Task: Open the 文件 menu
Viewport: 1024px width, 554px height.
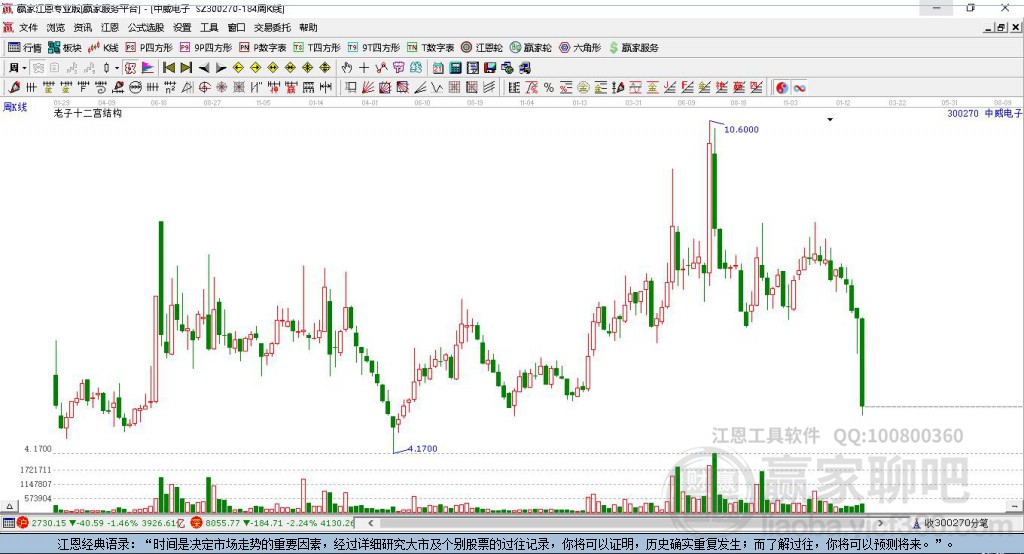Action: tap(29, 27)
